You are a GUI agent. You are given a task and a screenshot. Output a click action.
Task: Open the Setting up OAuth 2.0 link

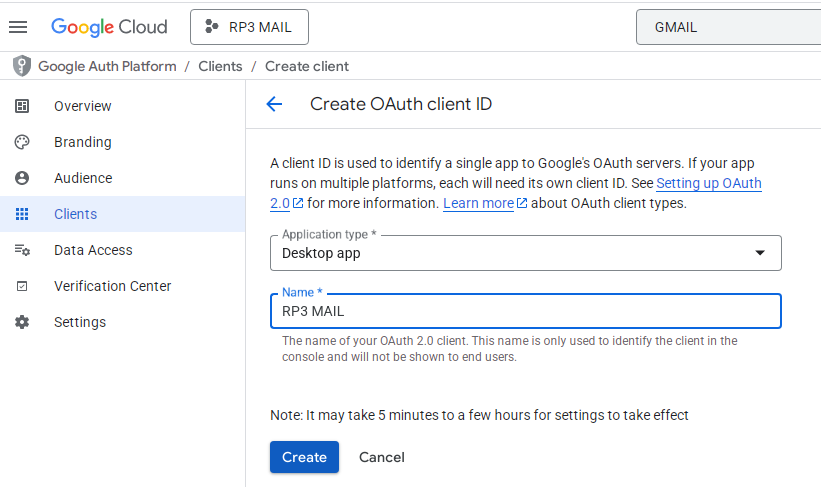pyautogui.click(x=708, y=184)
